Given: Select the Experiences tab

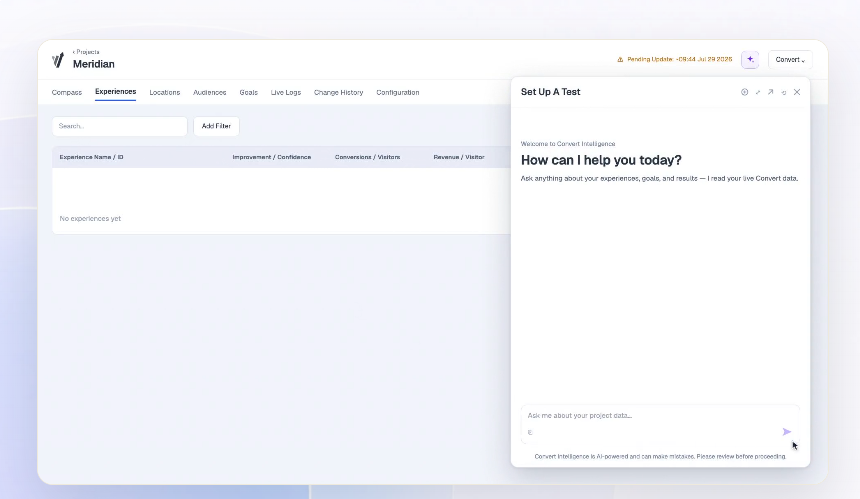Looking at the screenshot, I should pyautogui.click(x=116, y=92).
